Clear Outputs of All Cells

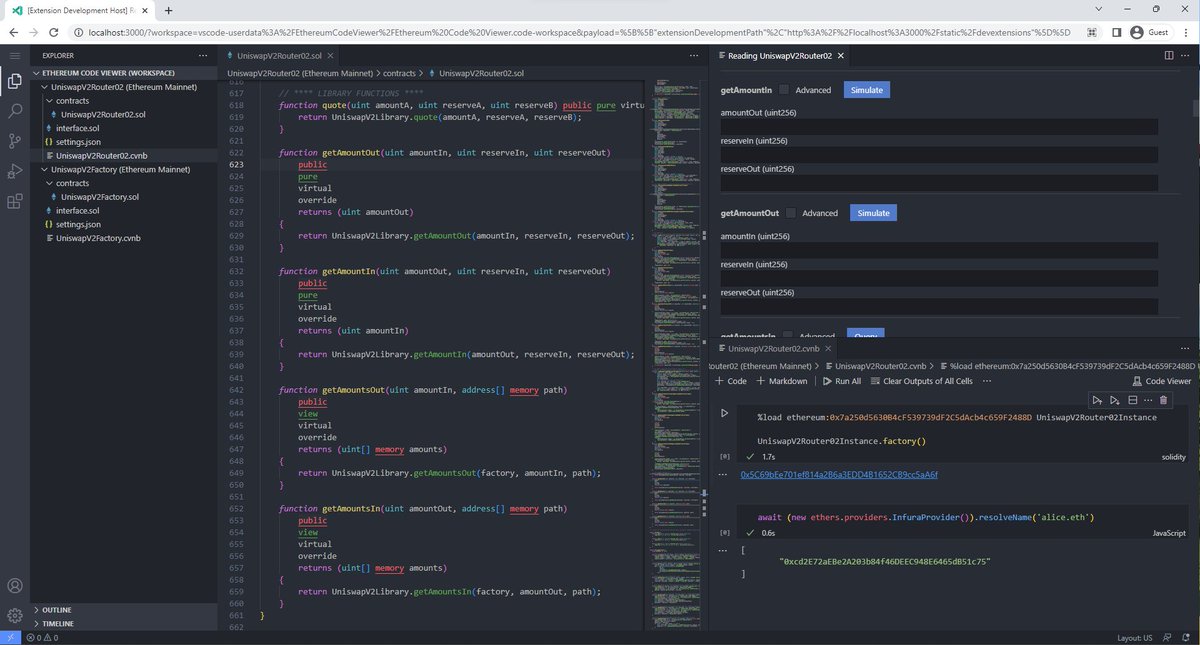921,381
